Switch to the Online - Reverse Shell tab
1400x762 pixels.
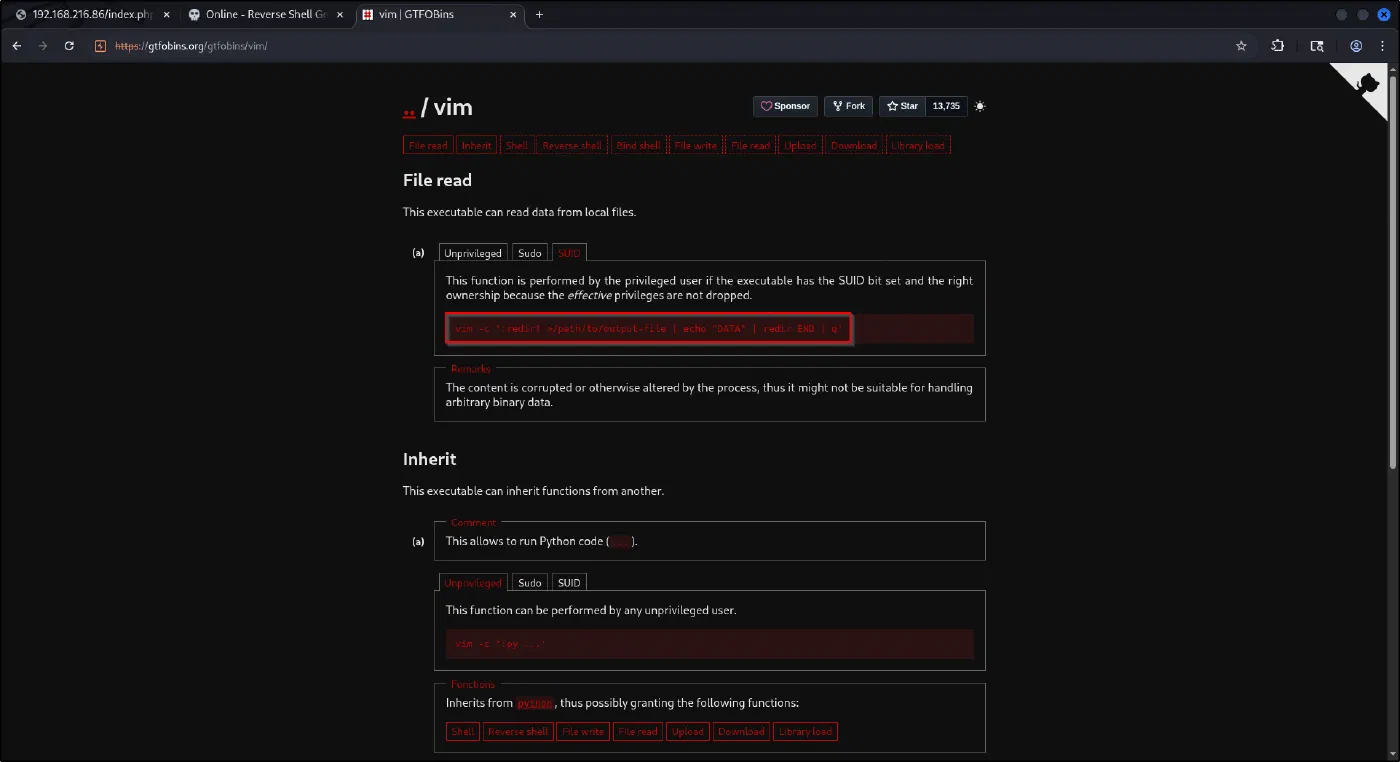pos(265,15)
